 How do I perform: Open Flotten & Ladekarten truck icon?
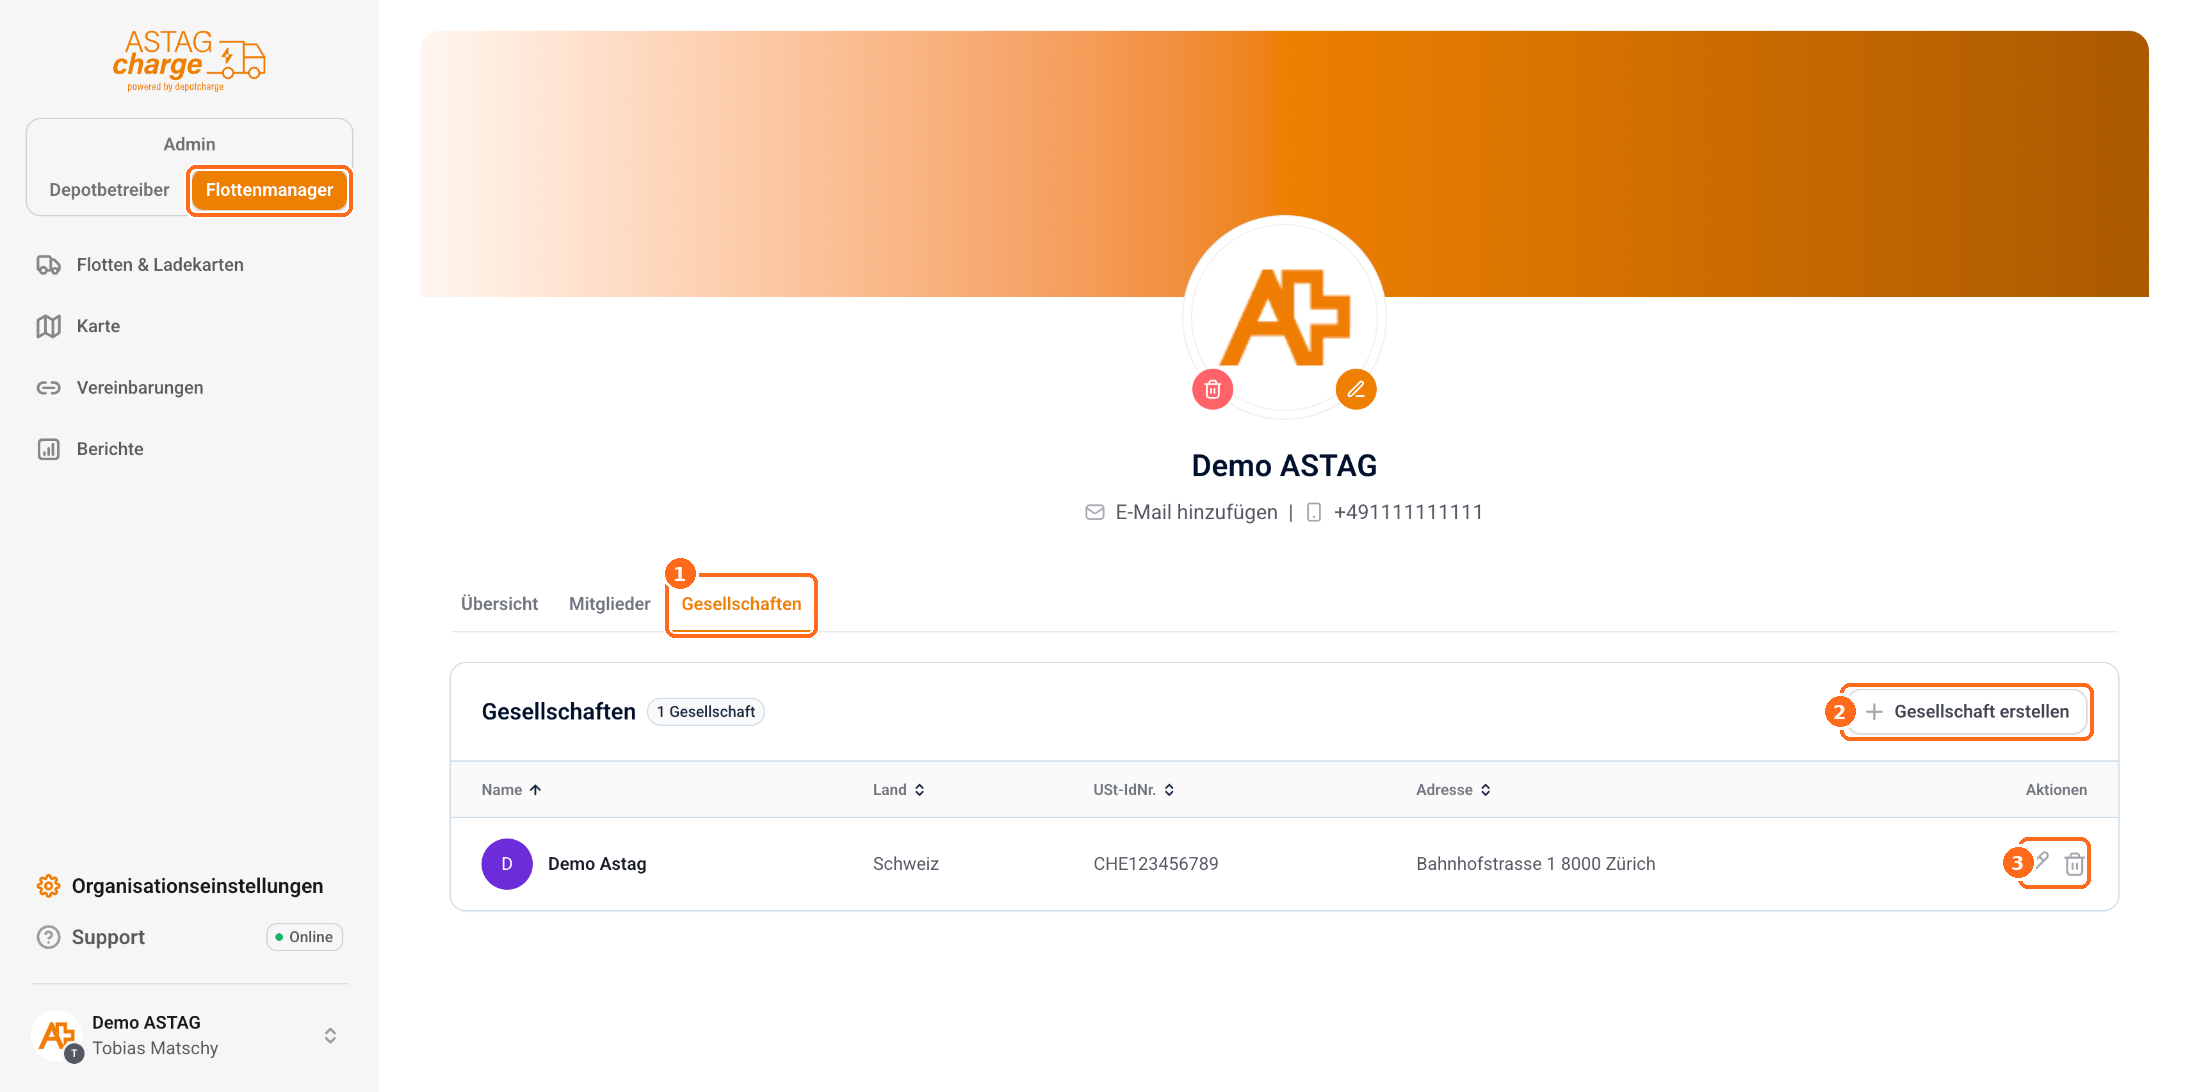49,265
